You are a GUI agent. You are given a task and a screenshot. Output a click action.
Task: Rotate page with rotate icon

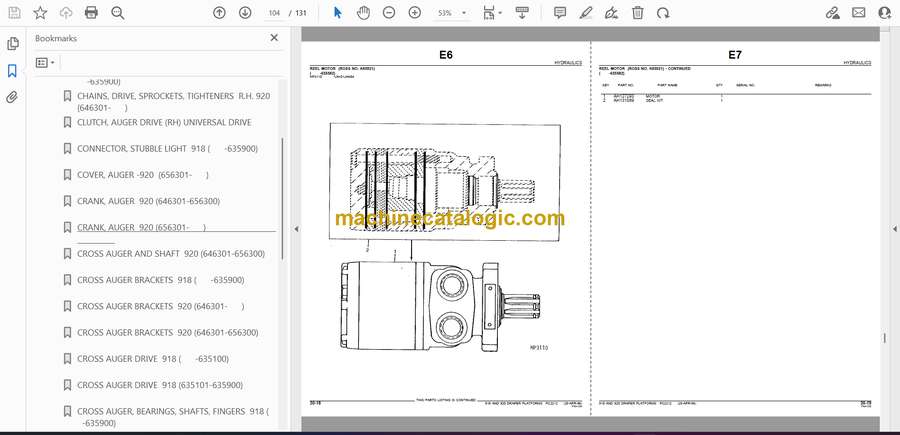[663, 13]
